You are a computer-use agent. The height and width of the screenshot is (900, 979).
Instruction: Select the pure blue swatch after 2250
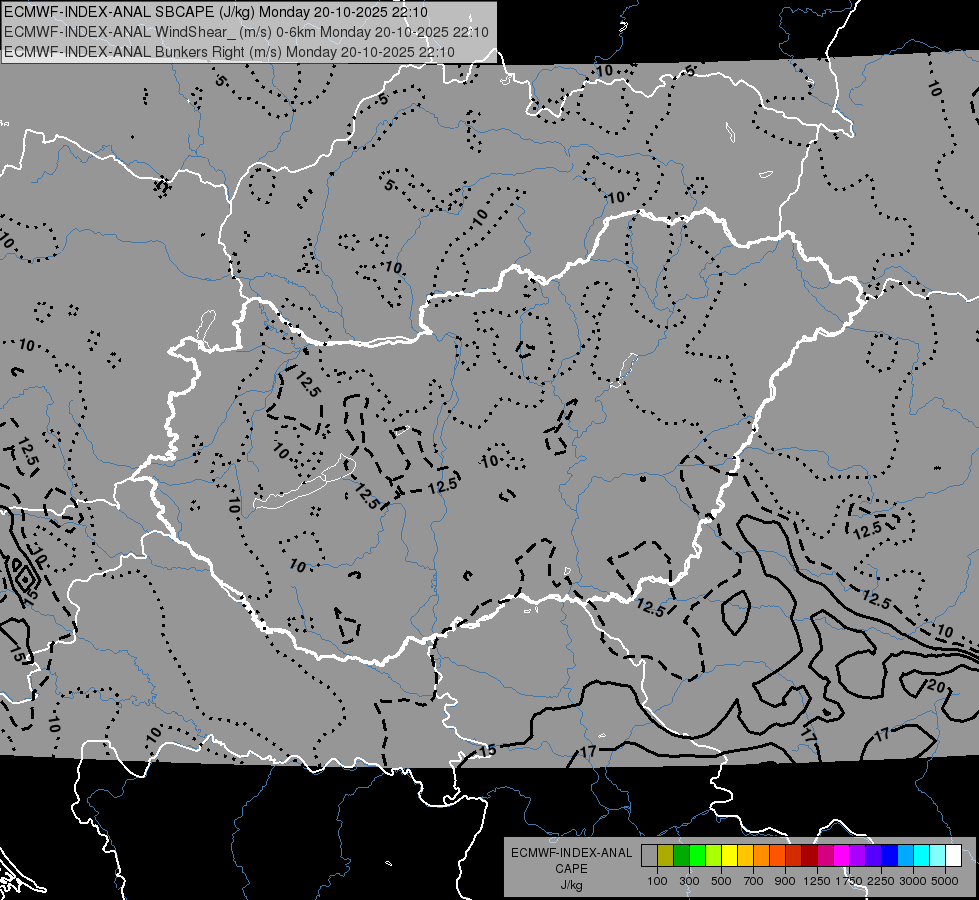(890, 855)
